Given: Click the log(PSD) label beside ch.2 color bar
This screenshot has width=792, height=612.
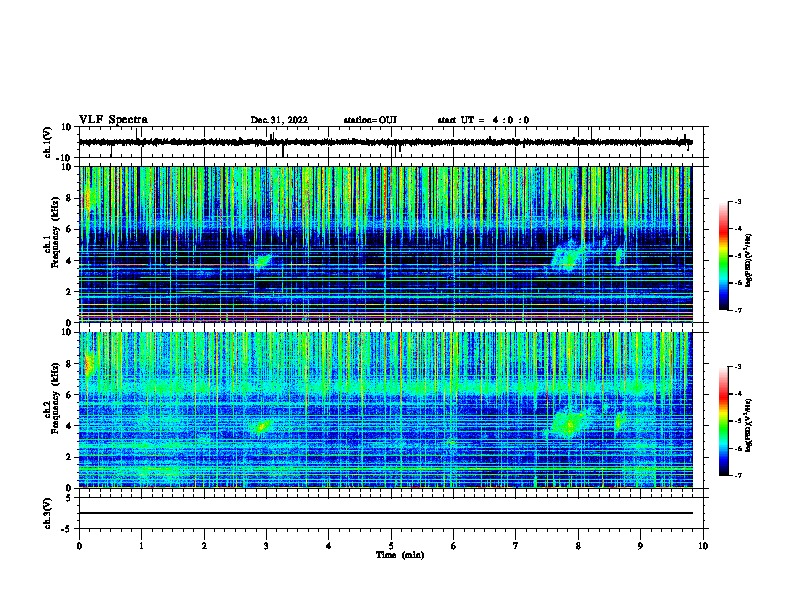Looking at the screenshot, I should pyautogui.click(x=749, y=425).
